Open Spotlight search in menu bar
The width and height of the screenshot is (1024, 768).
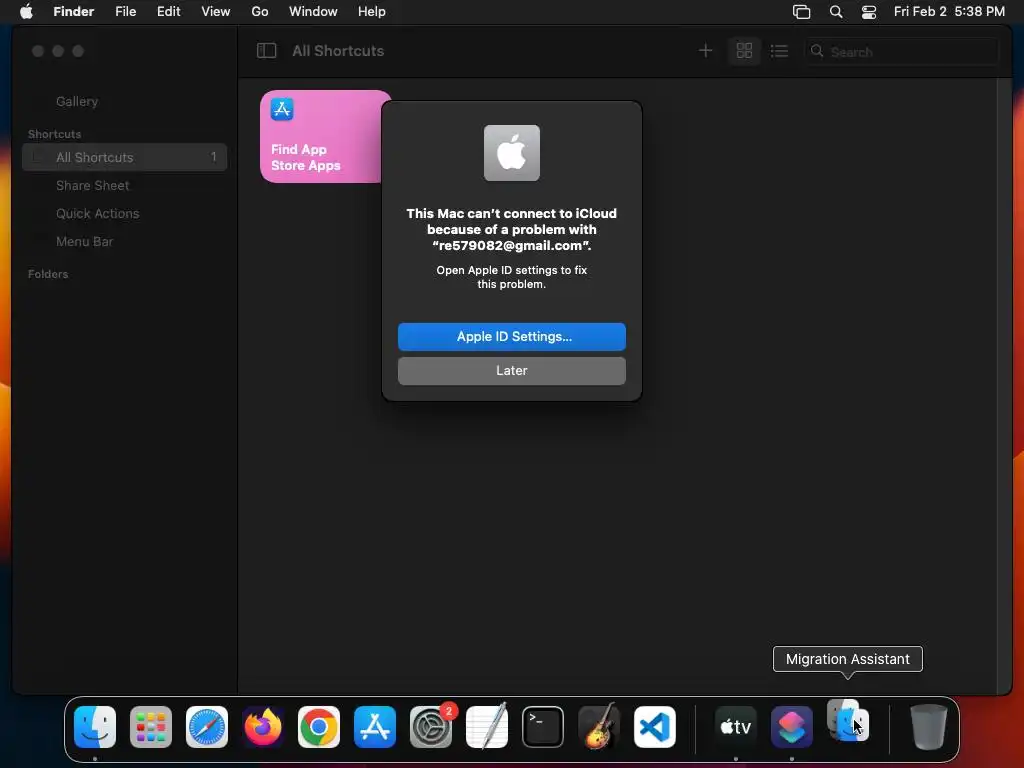click(x=836, y=12)
